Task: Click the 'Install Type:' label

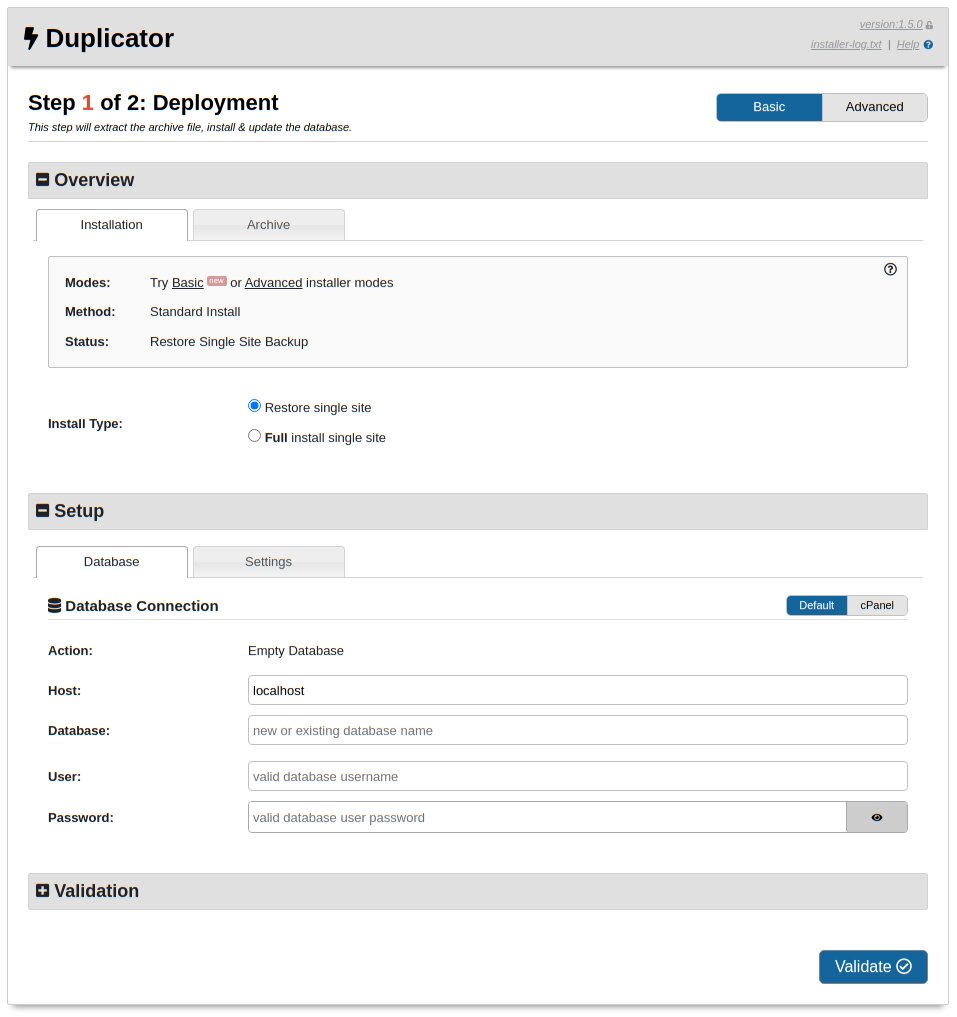Action: (85, 424)
